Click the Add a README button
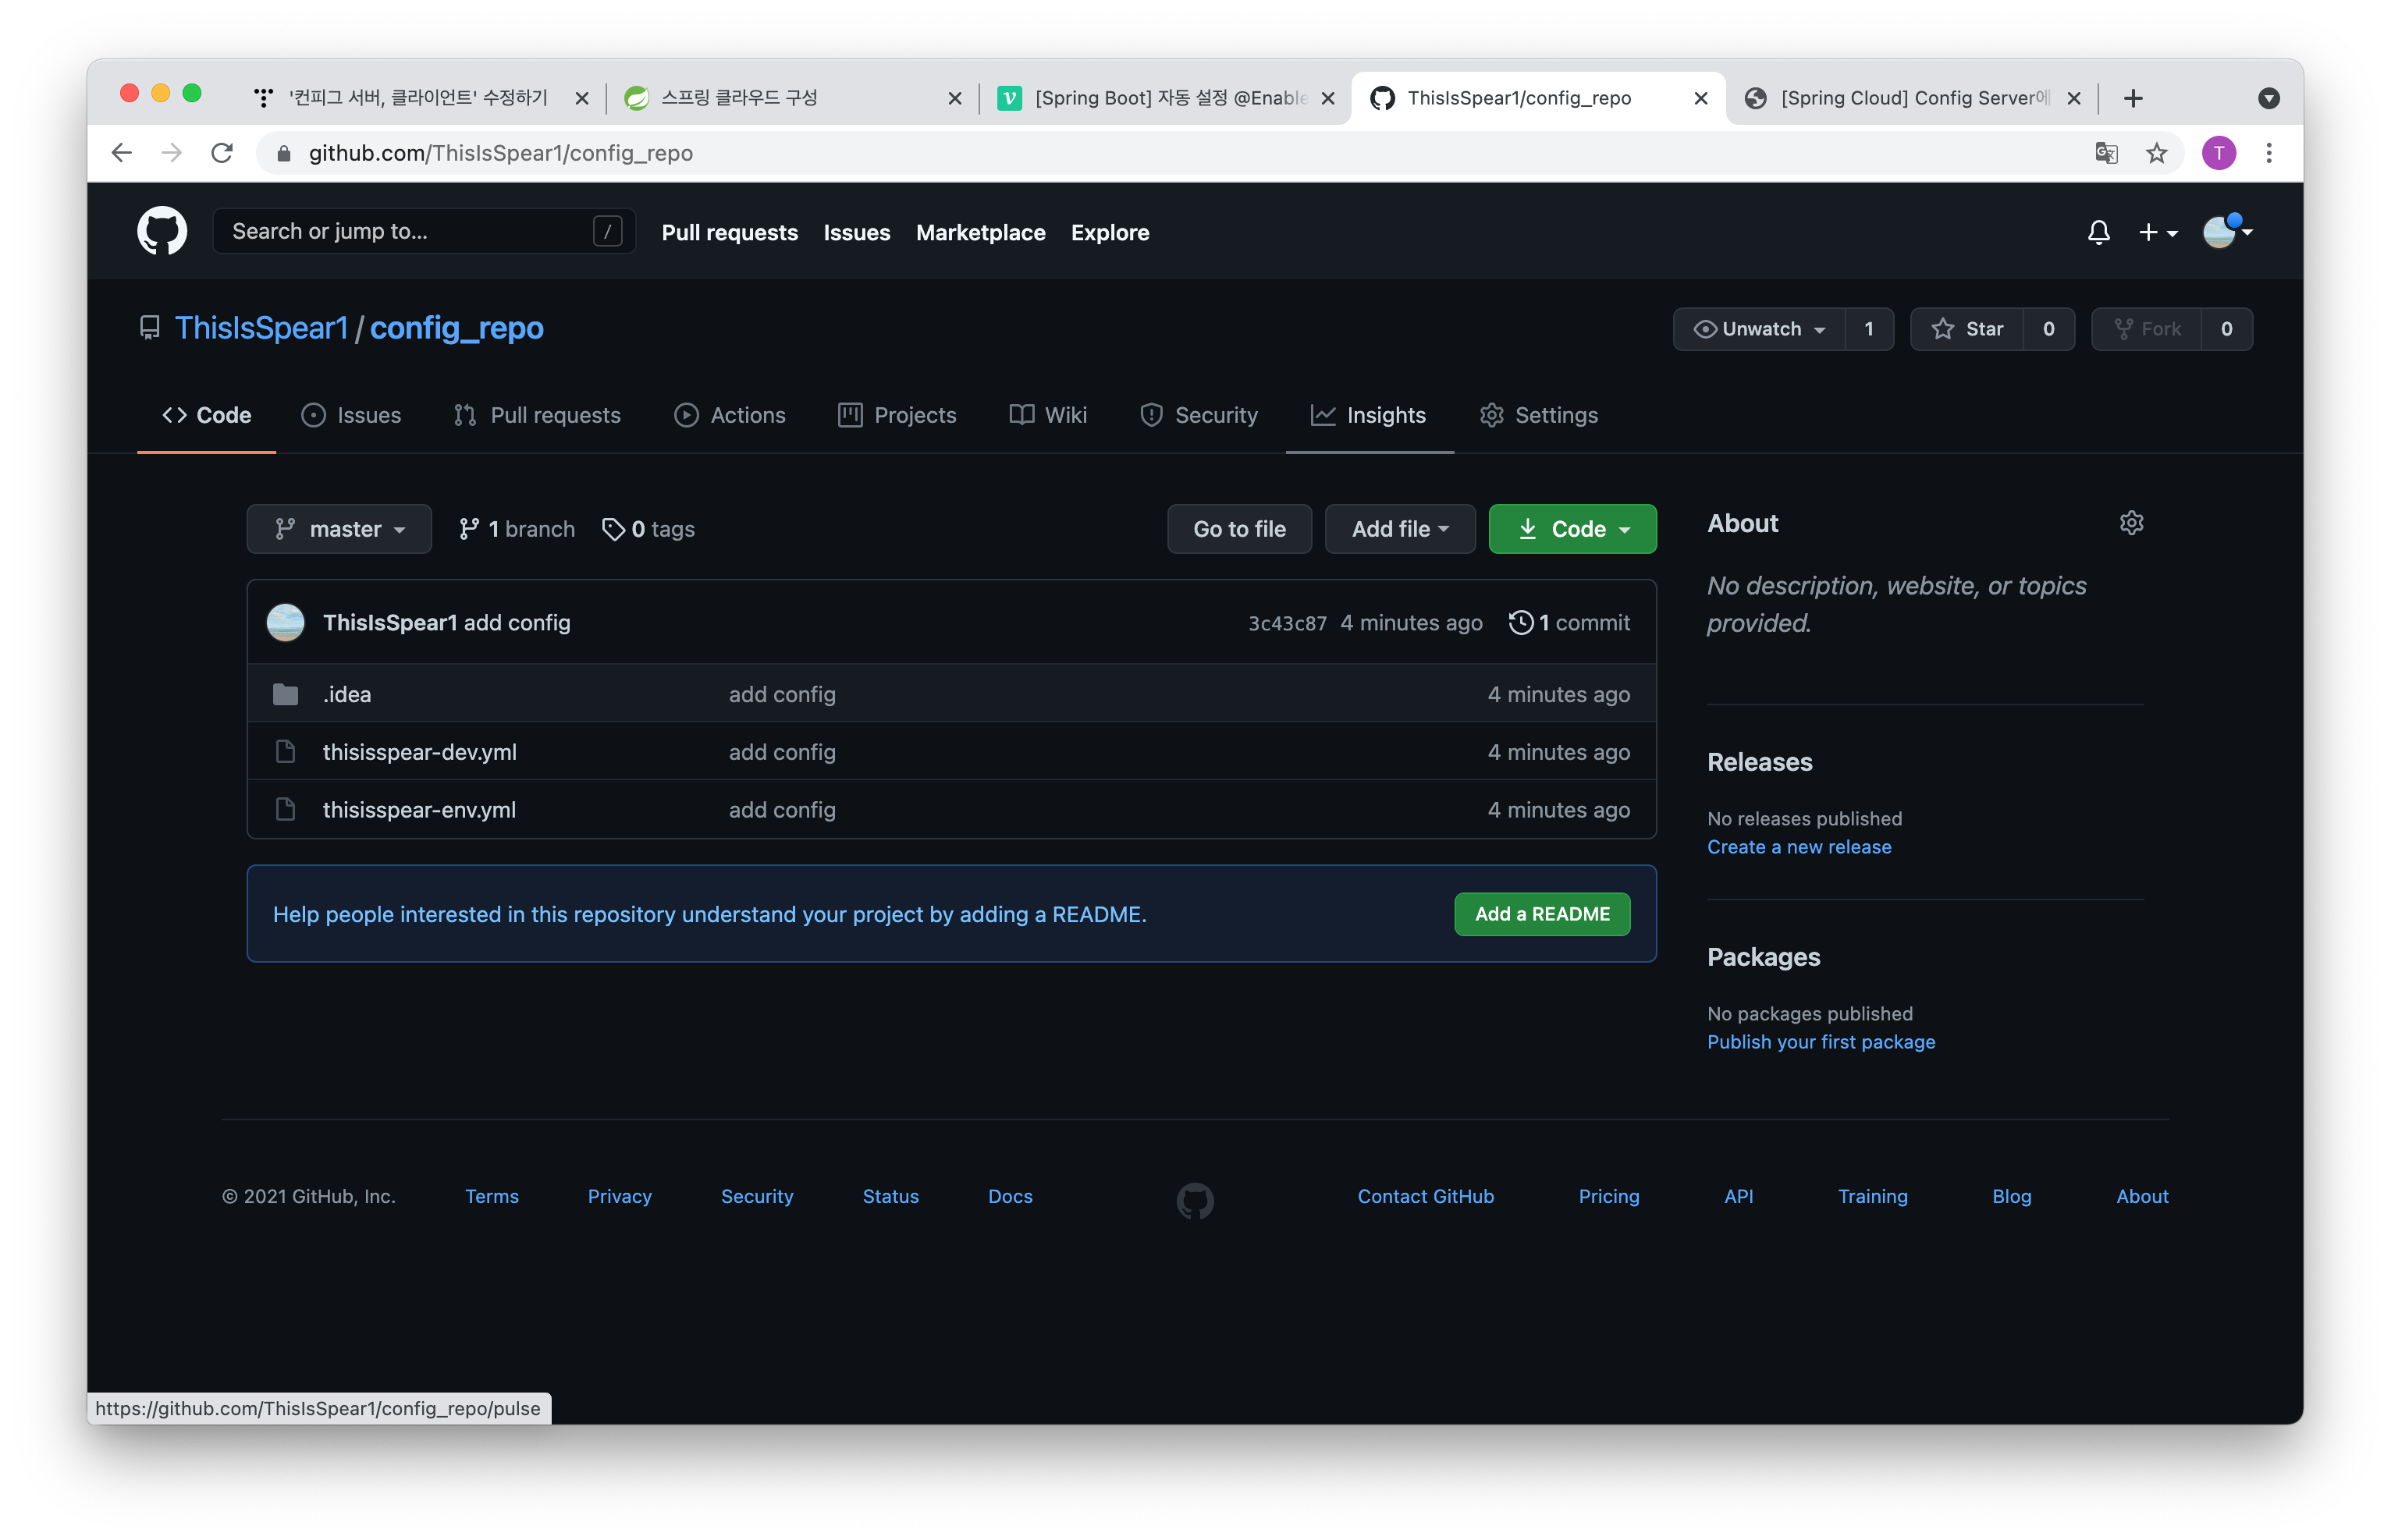This screenshot has height=1540, width=2391. 1541,914
